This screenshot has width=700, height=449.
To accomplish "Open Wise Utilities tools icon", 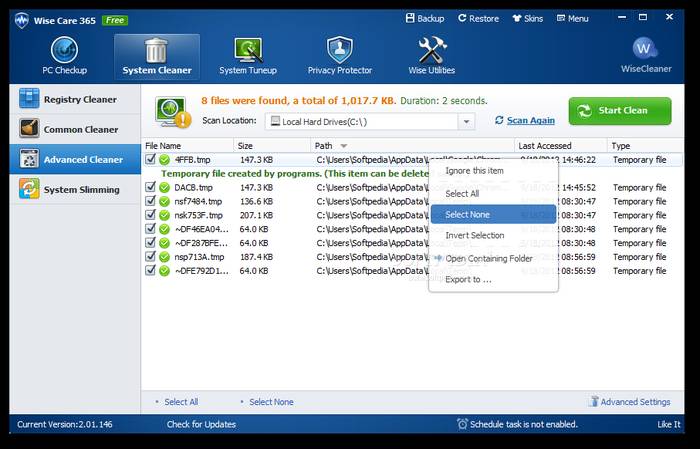I will coord(431,50).
